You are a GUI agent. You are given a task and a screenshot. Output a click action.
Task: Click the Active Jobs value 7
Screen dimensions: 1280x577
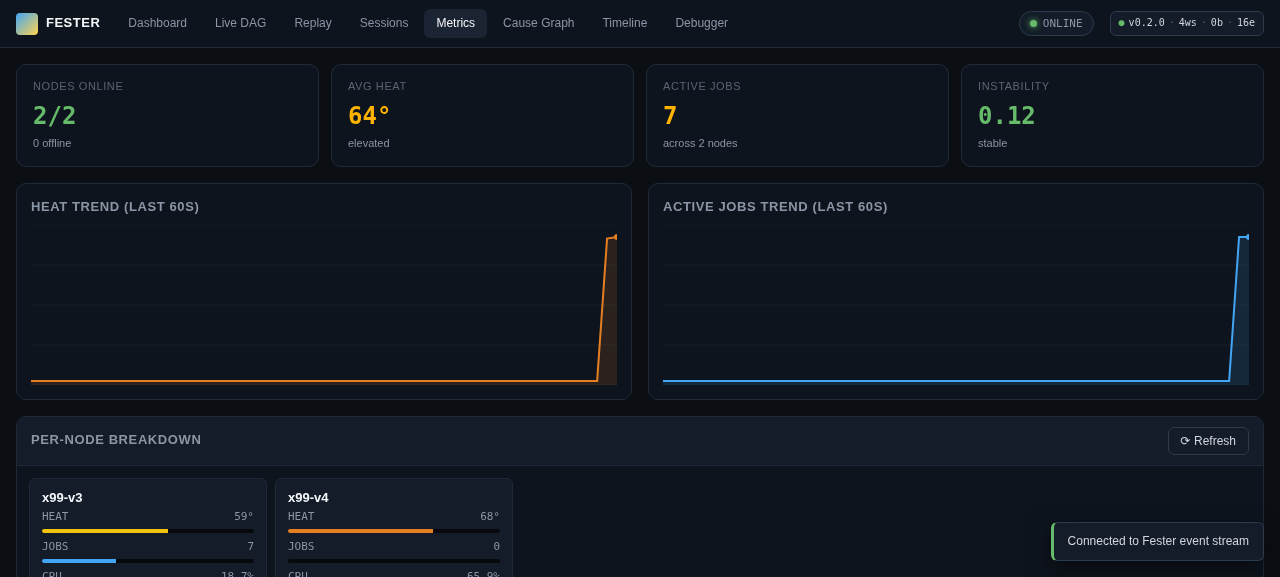coord(670,116)
